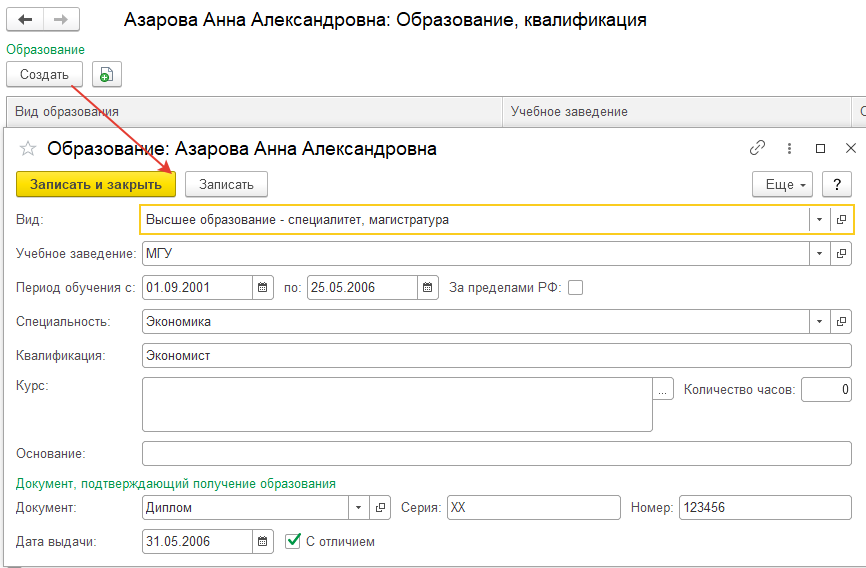
Task: Click the back navigation arrow
Action: tap(25, 20)
